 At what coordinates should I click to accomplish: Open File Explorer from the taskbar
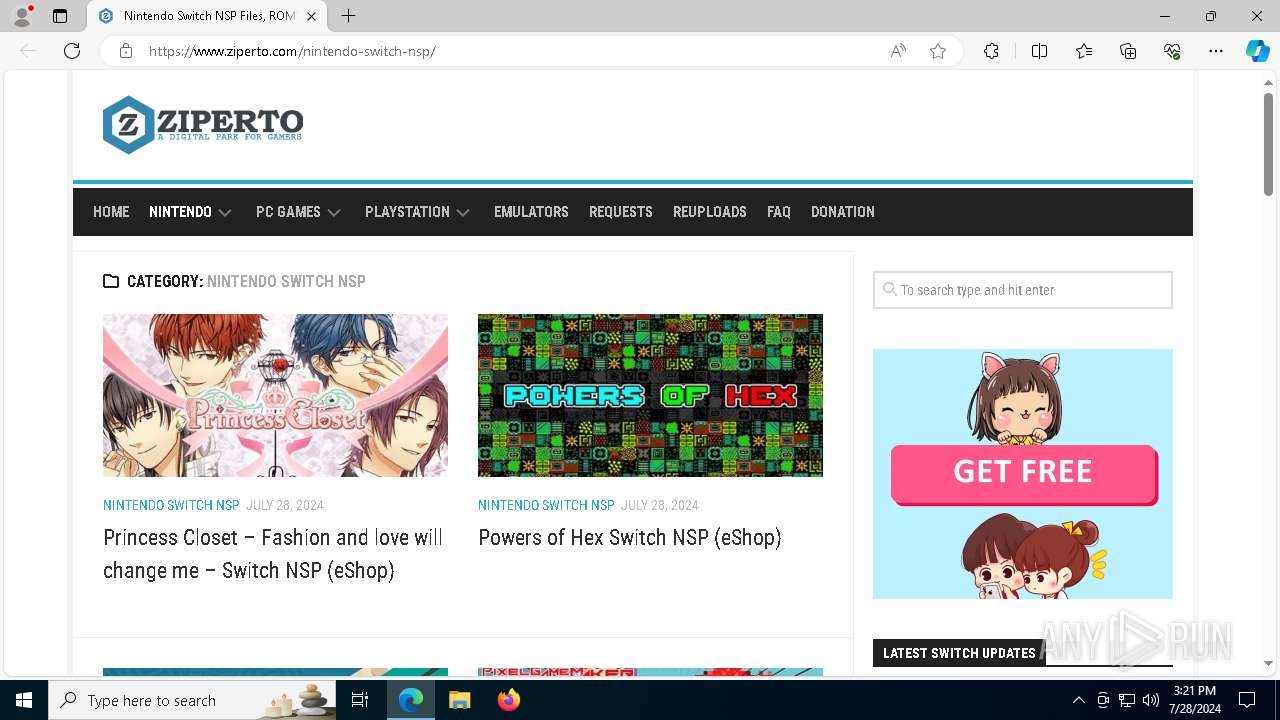point(459,700)
